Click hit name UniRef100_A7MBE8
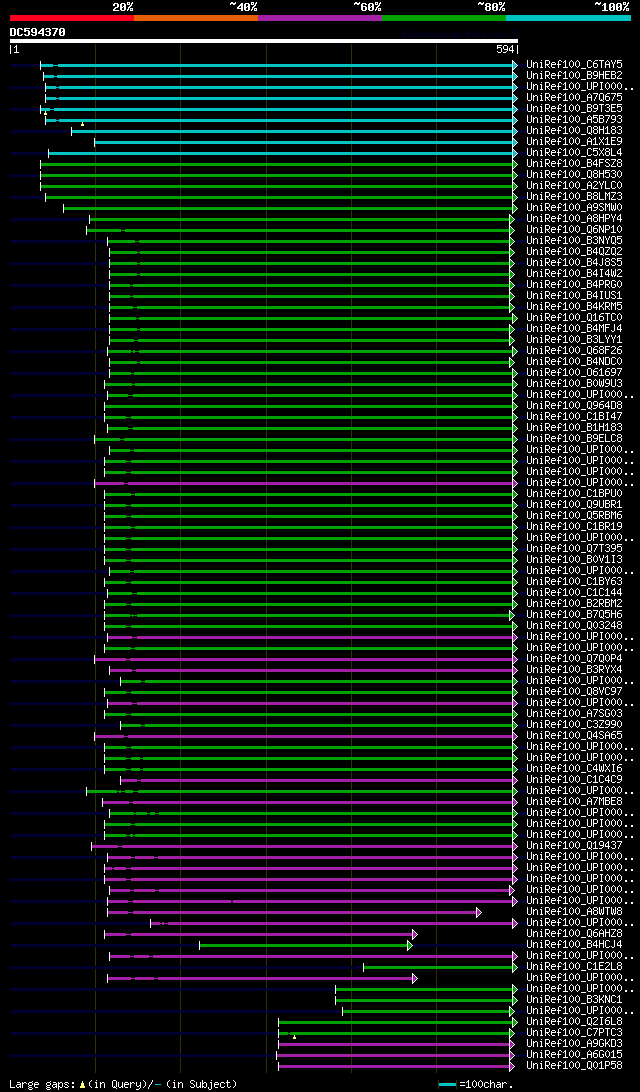This screenshot has width=640, height=1092. point(575,802)
